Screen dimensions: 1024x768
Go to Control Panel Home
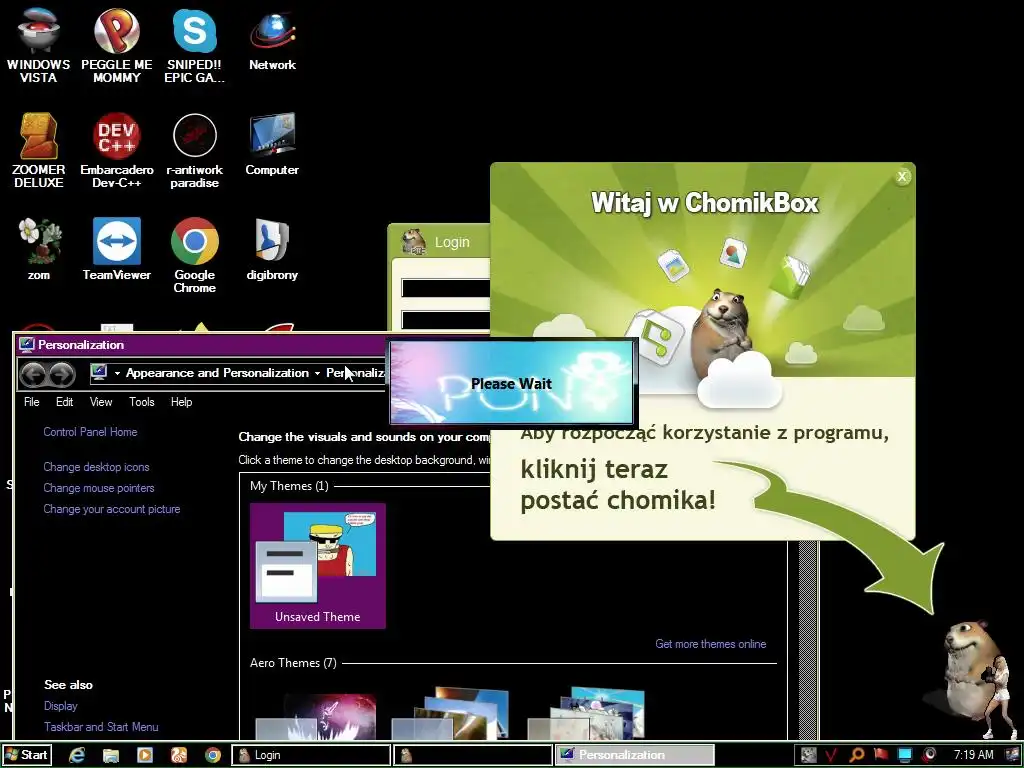[x=90, y=432]
